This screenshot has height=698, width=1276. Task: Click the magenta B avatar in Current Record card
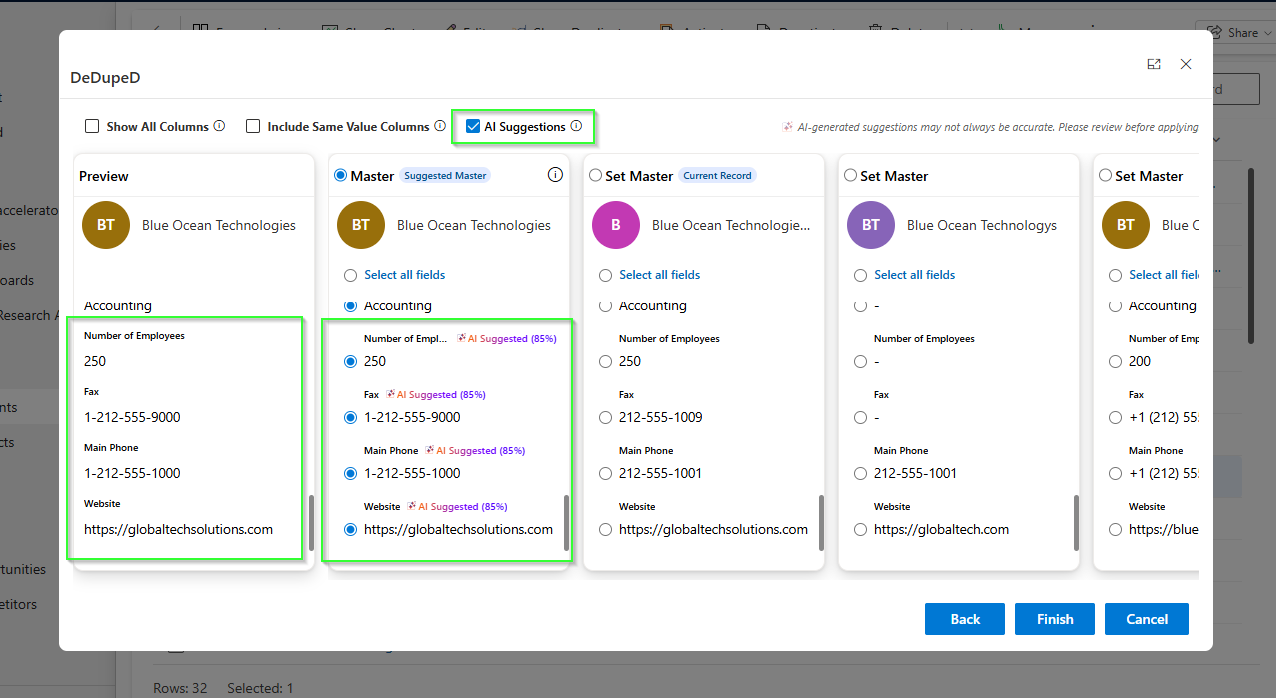click(616, 225)
